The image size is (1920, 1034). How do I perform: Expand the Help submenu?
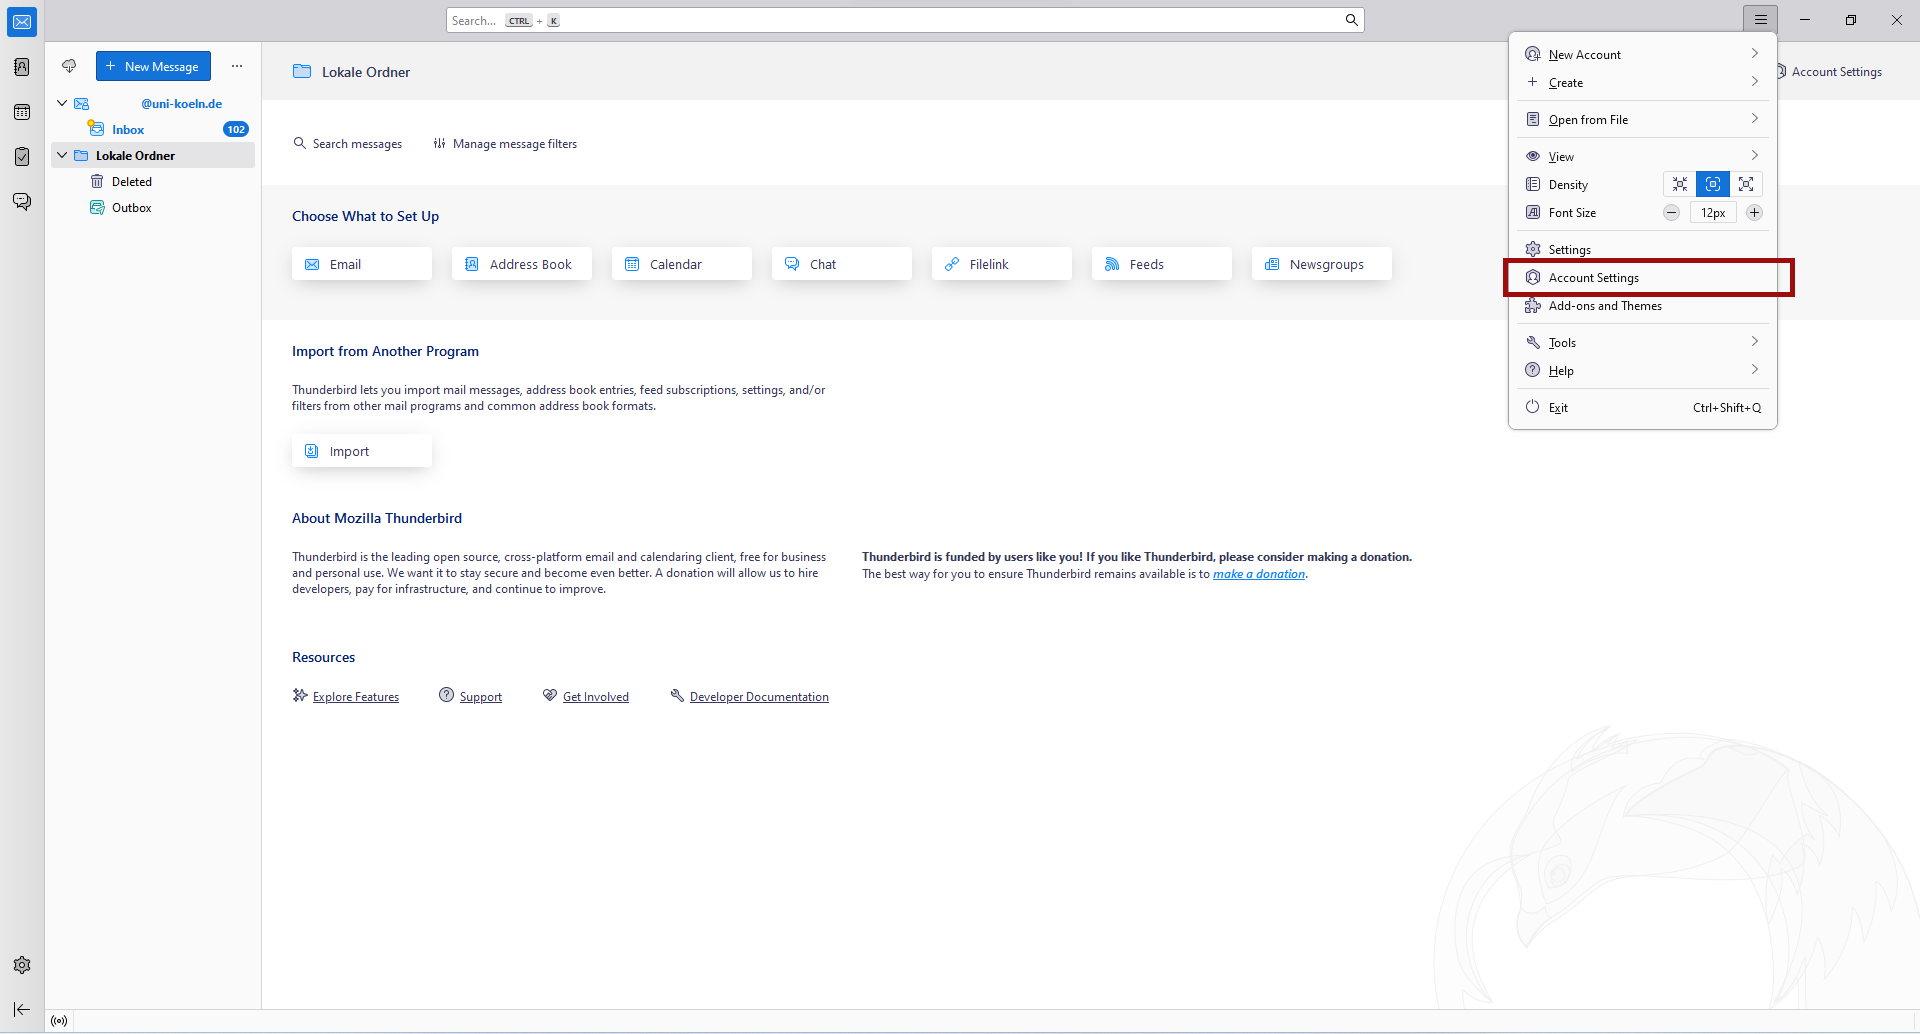coord(1643,370)
